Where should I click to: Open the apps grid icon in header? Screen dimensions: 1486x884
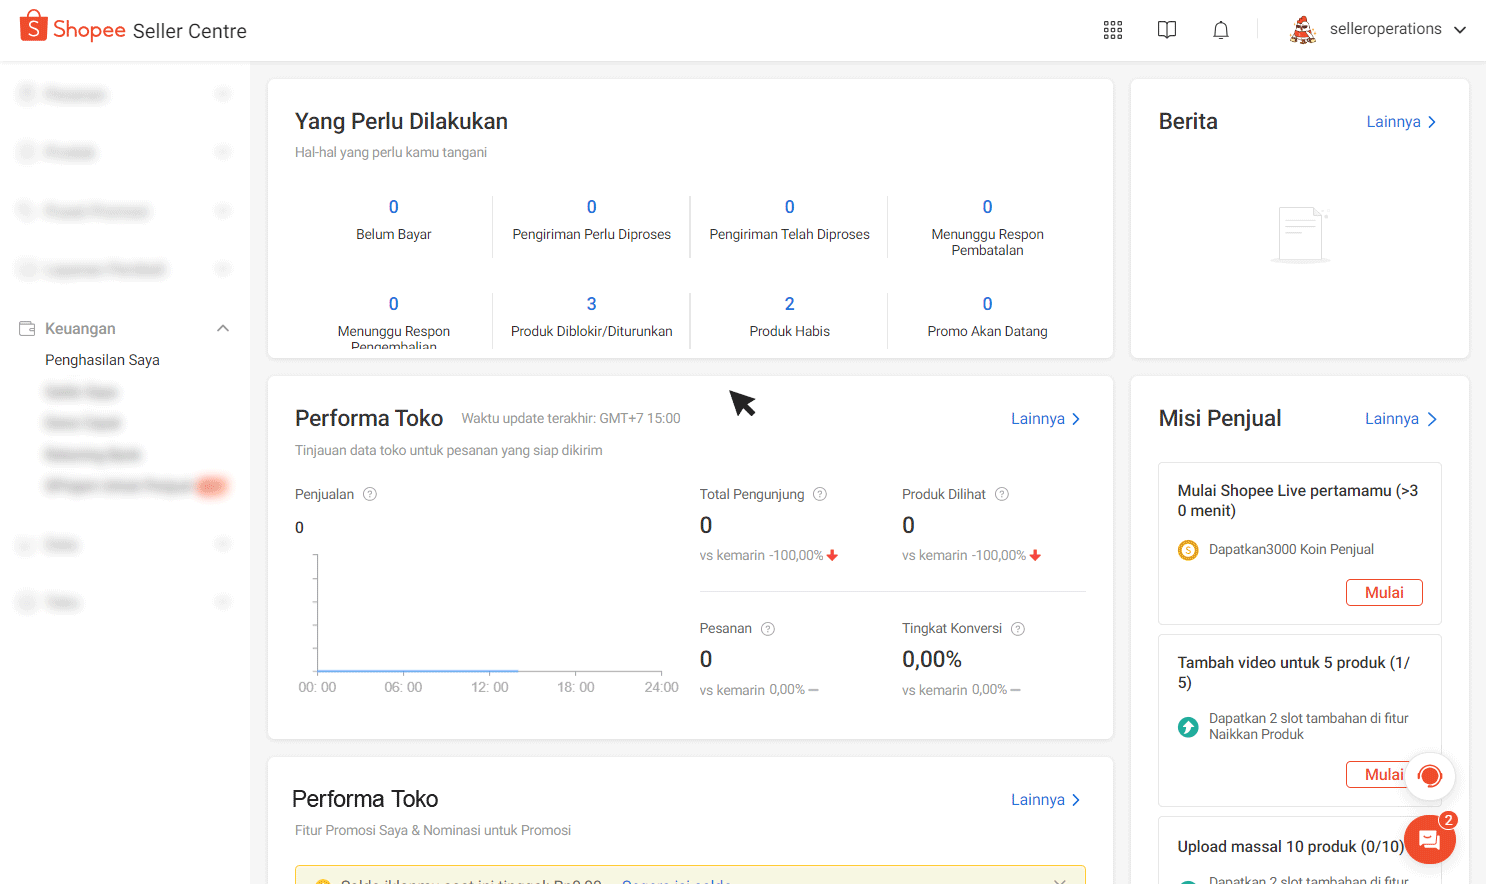[x=1113, y=30]
